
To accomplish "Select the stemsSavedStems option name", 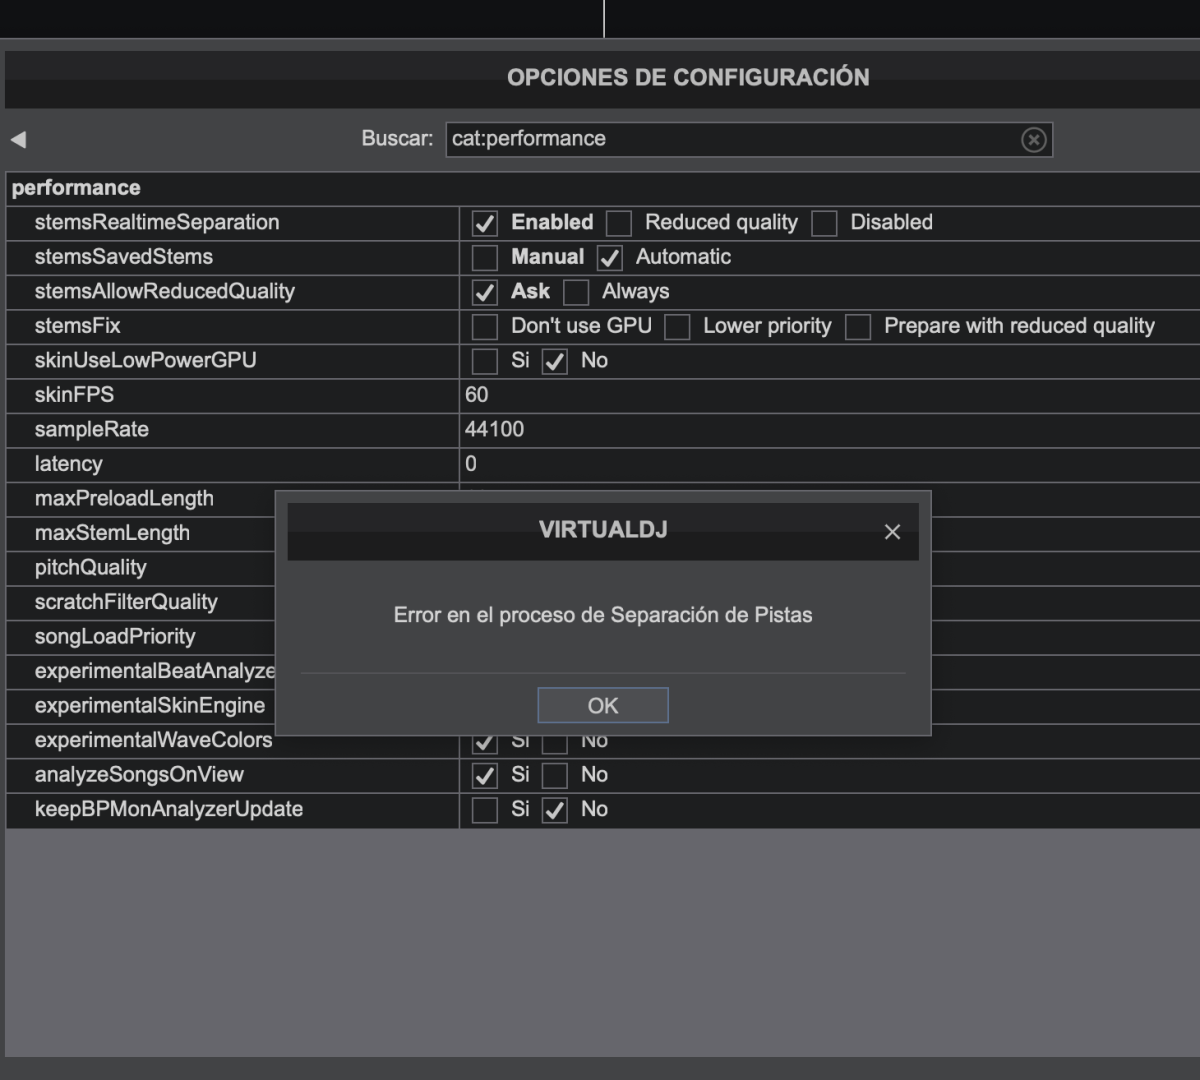I will click(124, 257).
